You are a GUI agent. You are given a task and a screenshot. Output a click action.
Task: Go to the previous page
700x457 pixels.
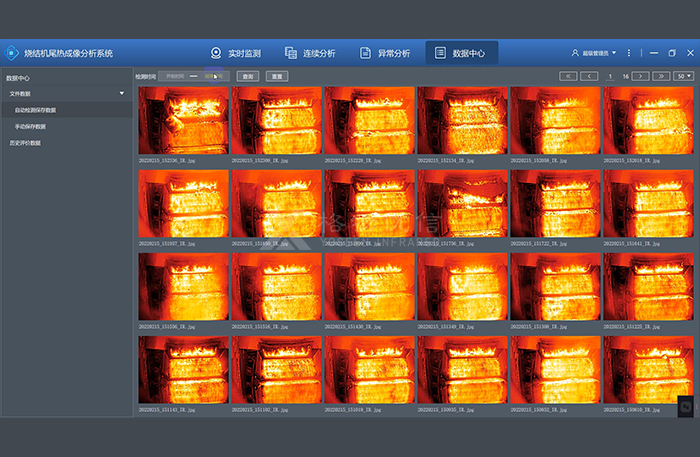[588, 76]
